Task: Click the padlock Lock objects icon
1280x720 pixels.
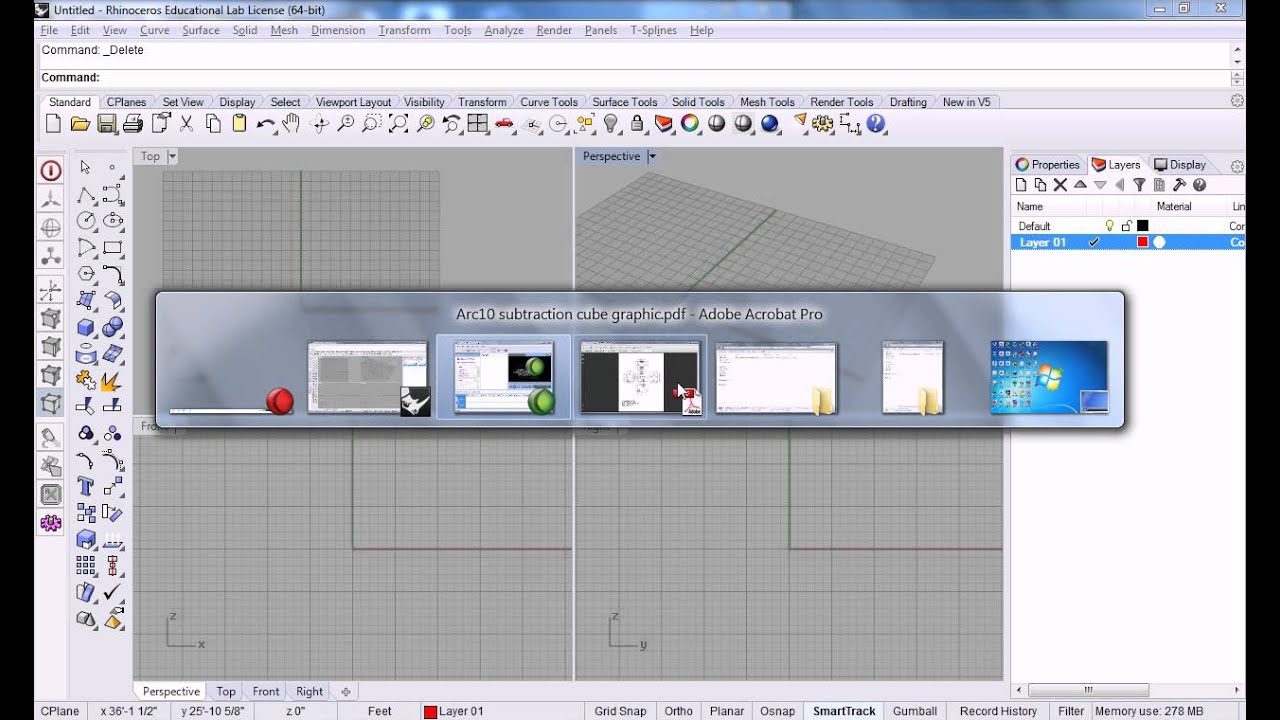Action: (x=636, y=124)
